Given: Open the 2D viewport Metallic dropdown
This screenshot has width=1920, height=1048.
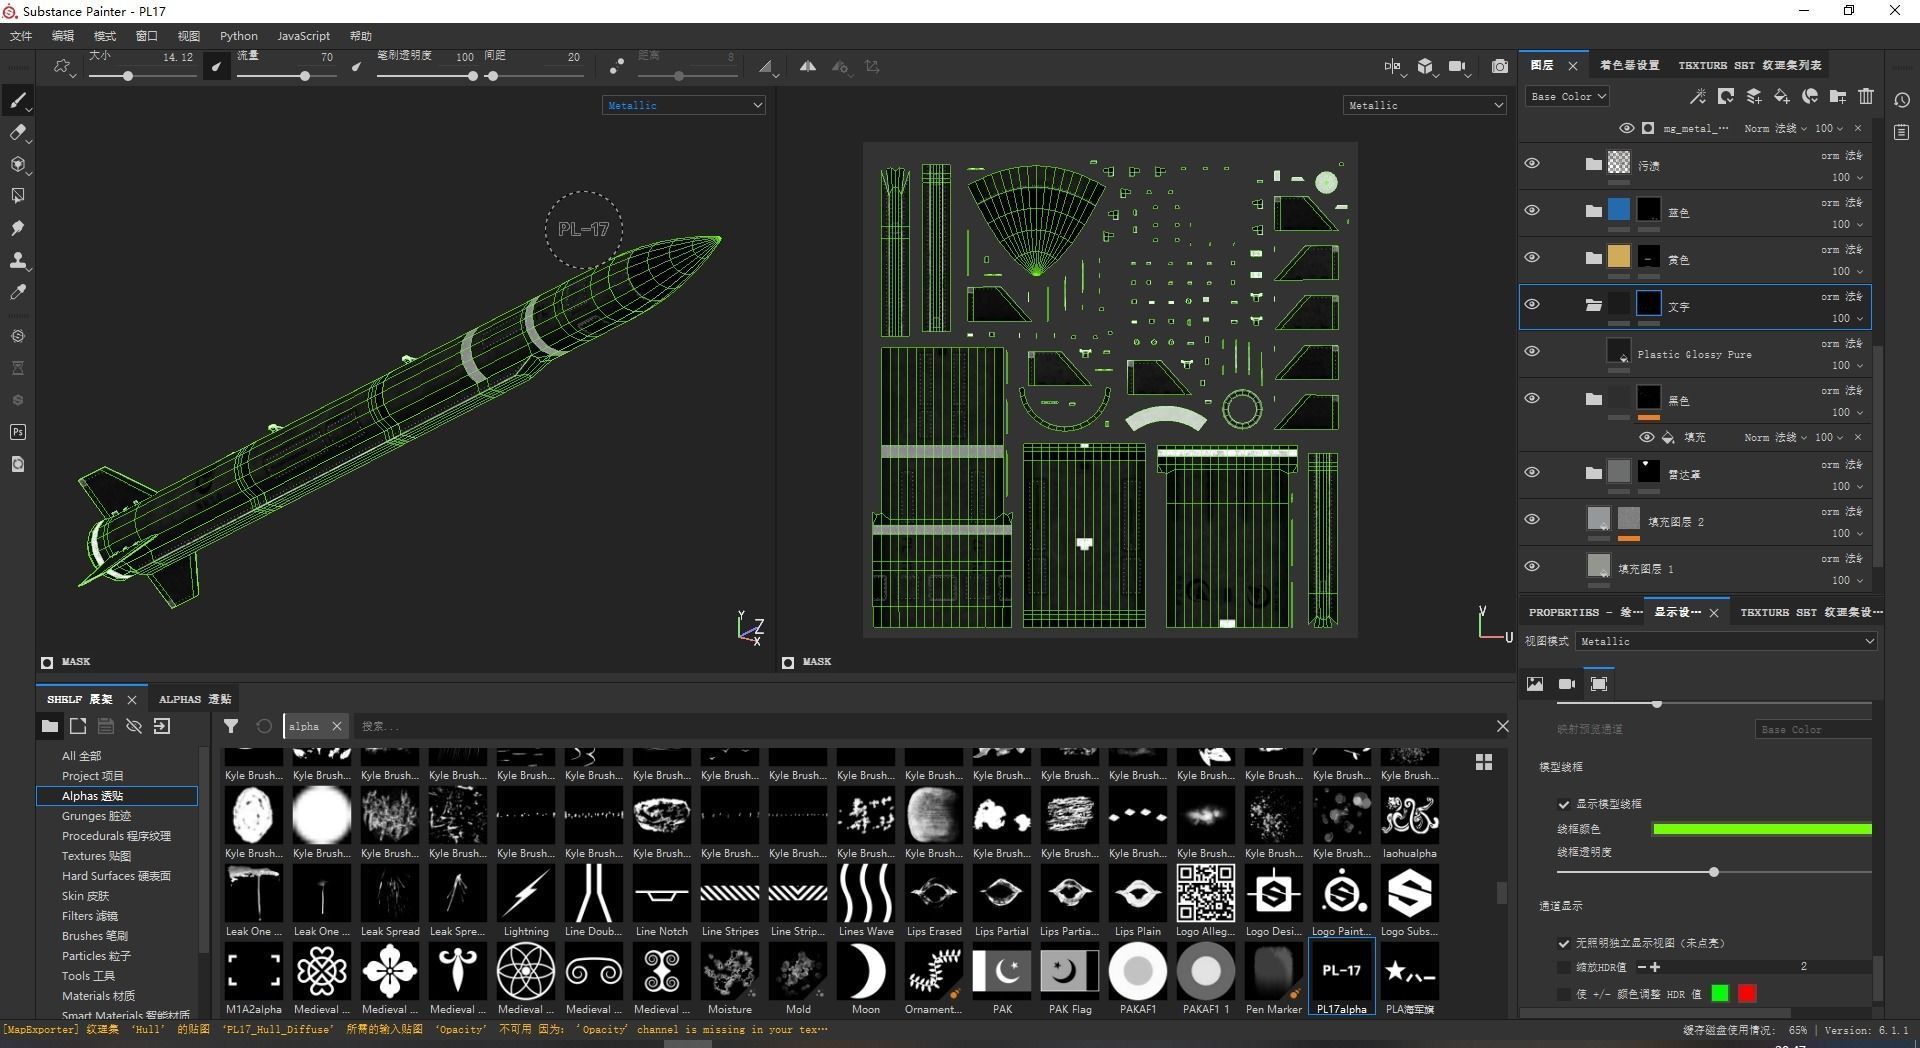Looking at the screenshot, I should click(x=1424, y=105).
